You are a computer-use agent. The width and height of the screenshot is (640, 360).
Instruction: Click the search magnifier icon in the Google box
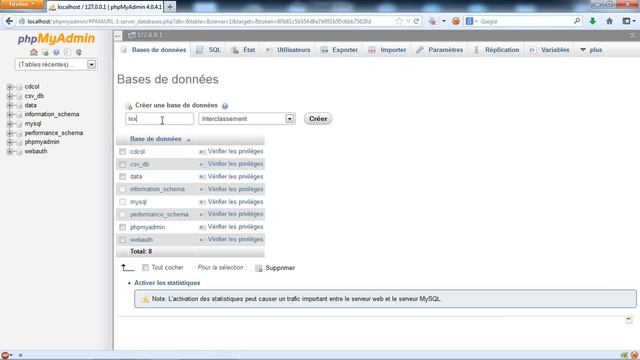[577, 21]
